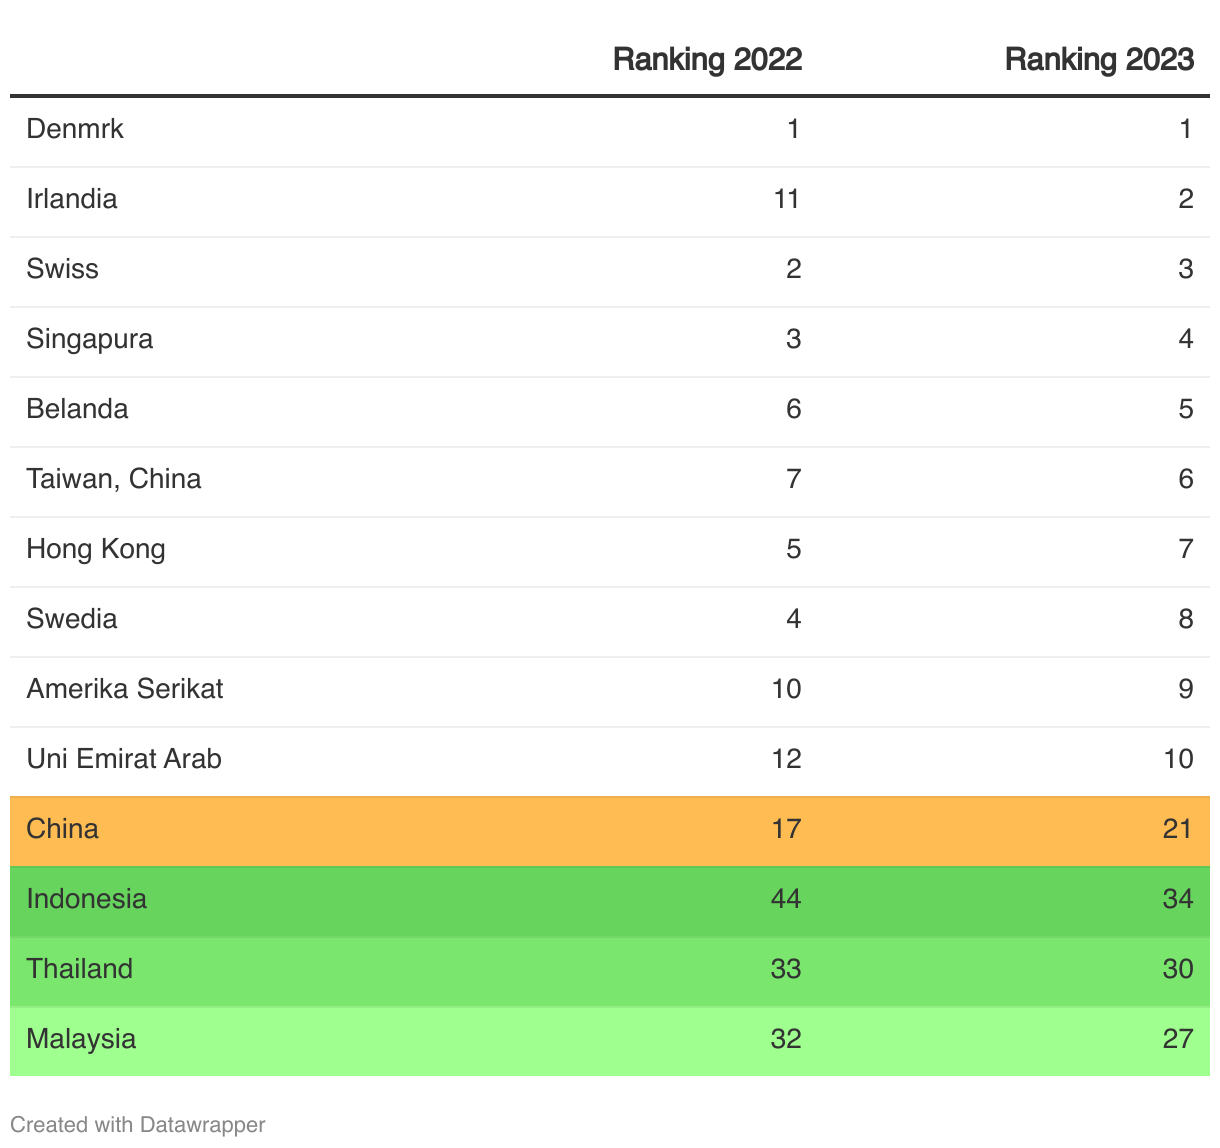Click the Swiss country name
The width and height of the screenshot is (1220, 1148).
(x=63, y=269)
